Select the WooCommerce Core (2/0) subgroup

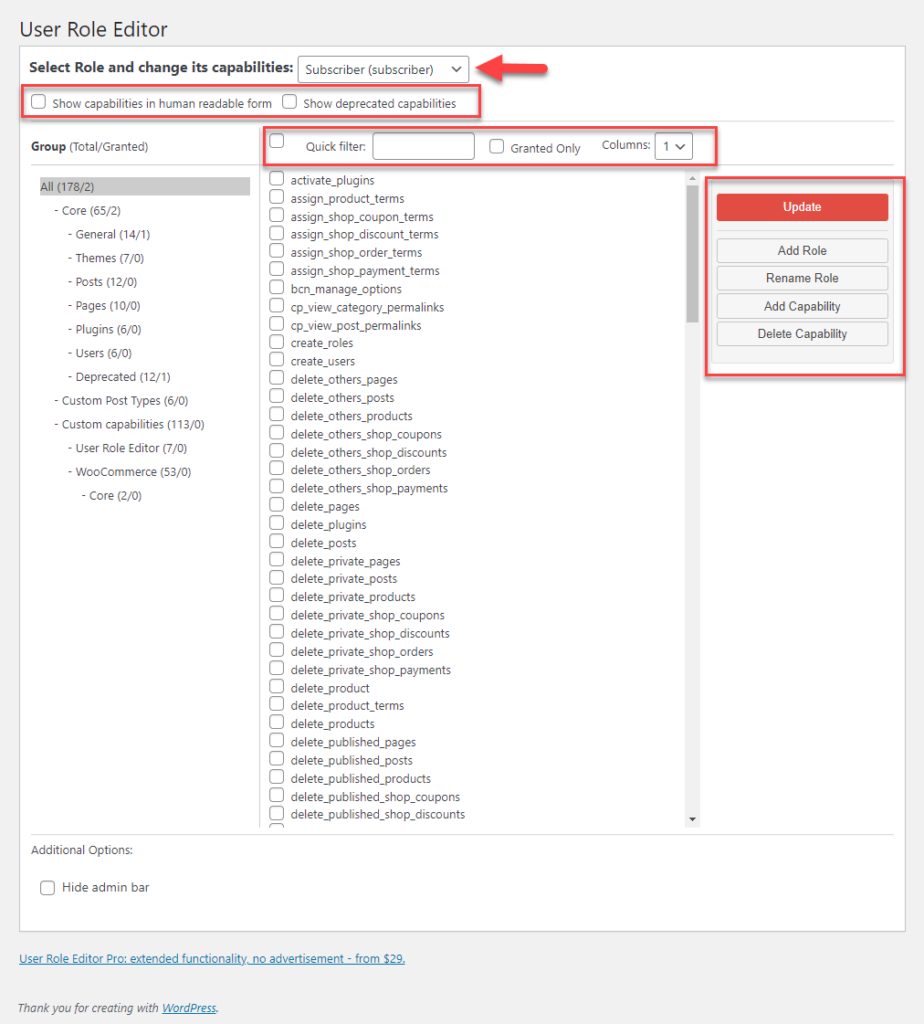(x=116, y=496)
